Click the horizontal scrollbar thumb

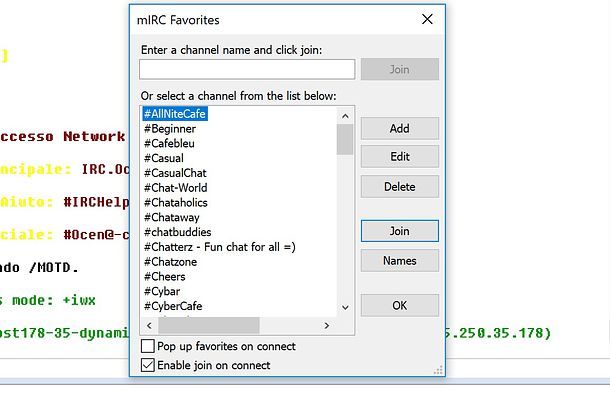[x=209, y=325]
